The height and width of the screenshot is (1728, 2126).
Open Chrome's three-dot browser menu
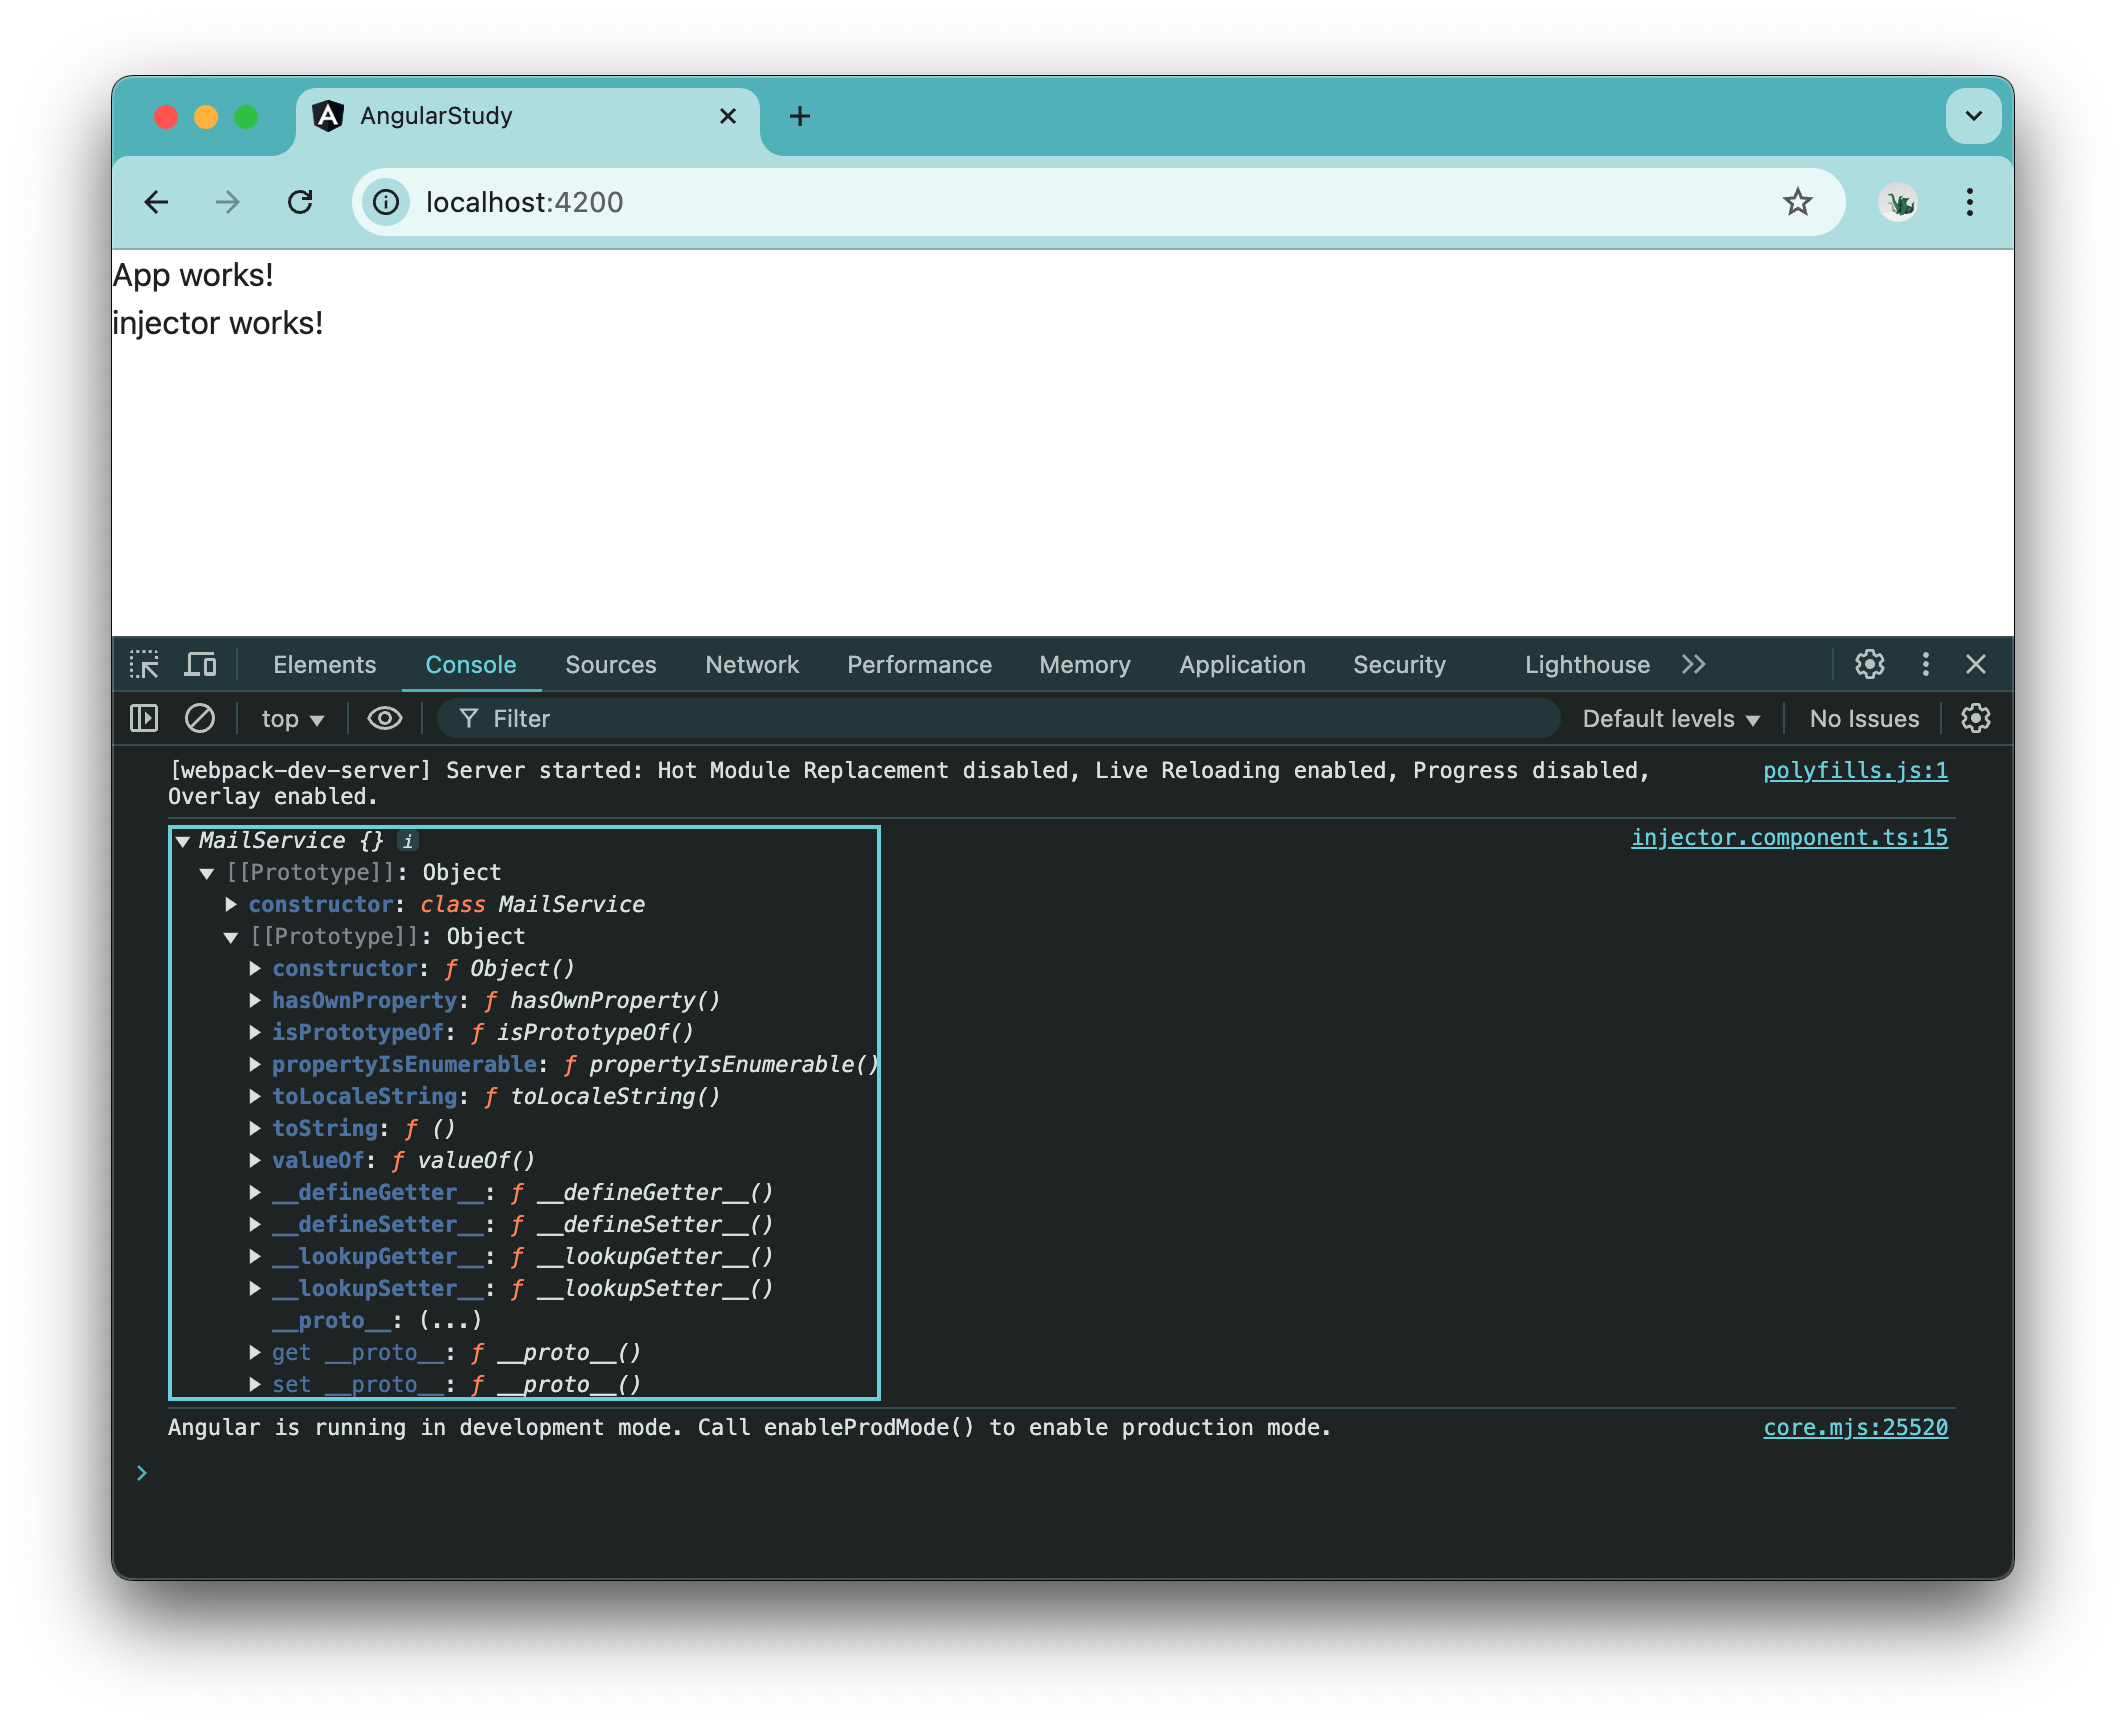click(x=1969, y=202)
